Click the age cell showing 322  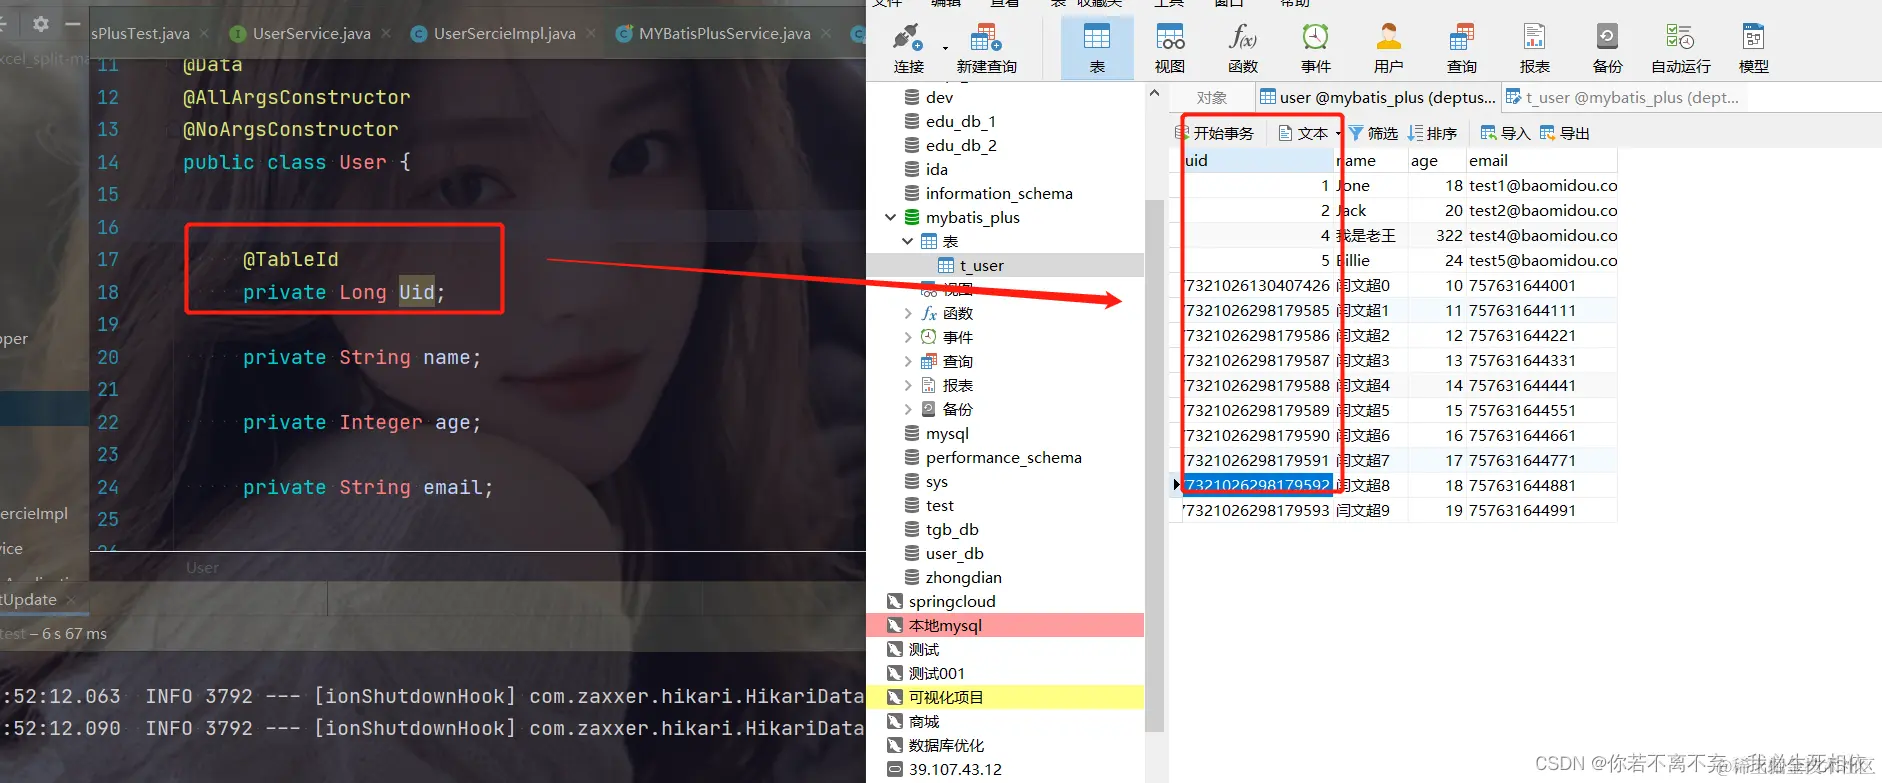(1437, 235)
